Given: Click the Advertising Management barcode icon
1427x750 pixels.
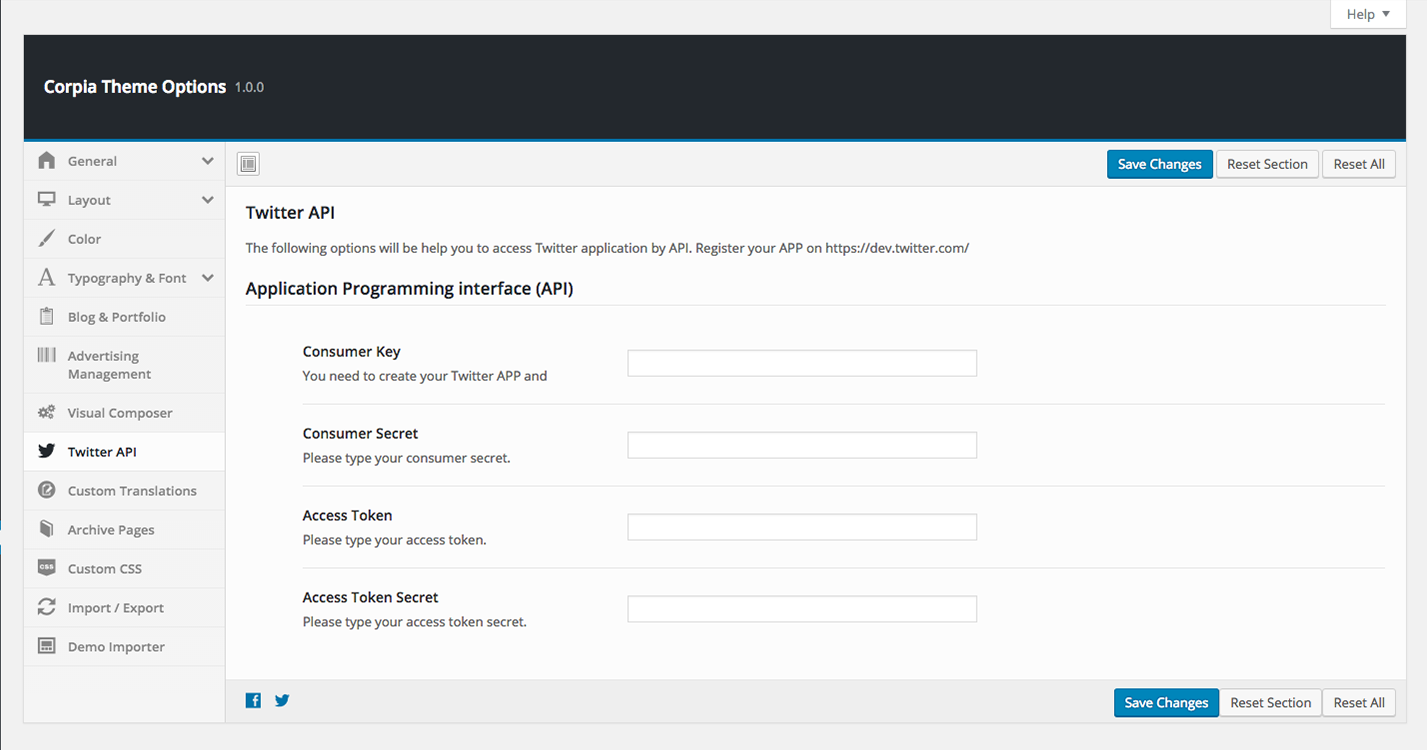Looking at the screenshot, I should tap(46, 356).
